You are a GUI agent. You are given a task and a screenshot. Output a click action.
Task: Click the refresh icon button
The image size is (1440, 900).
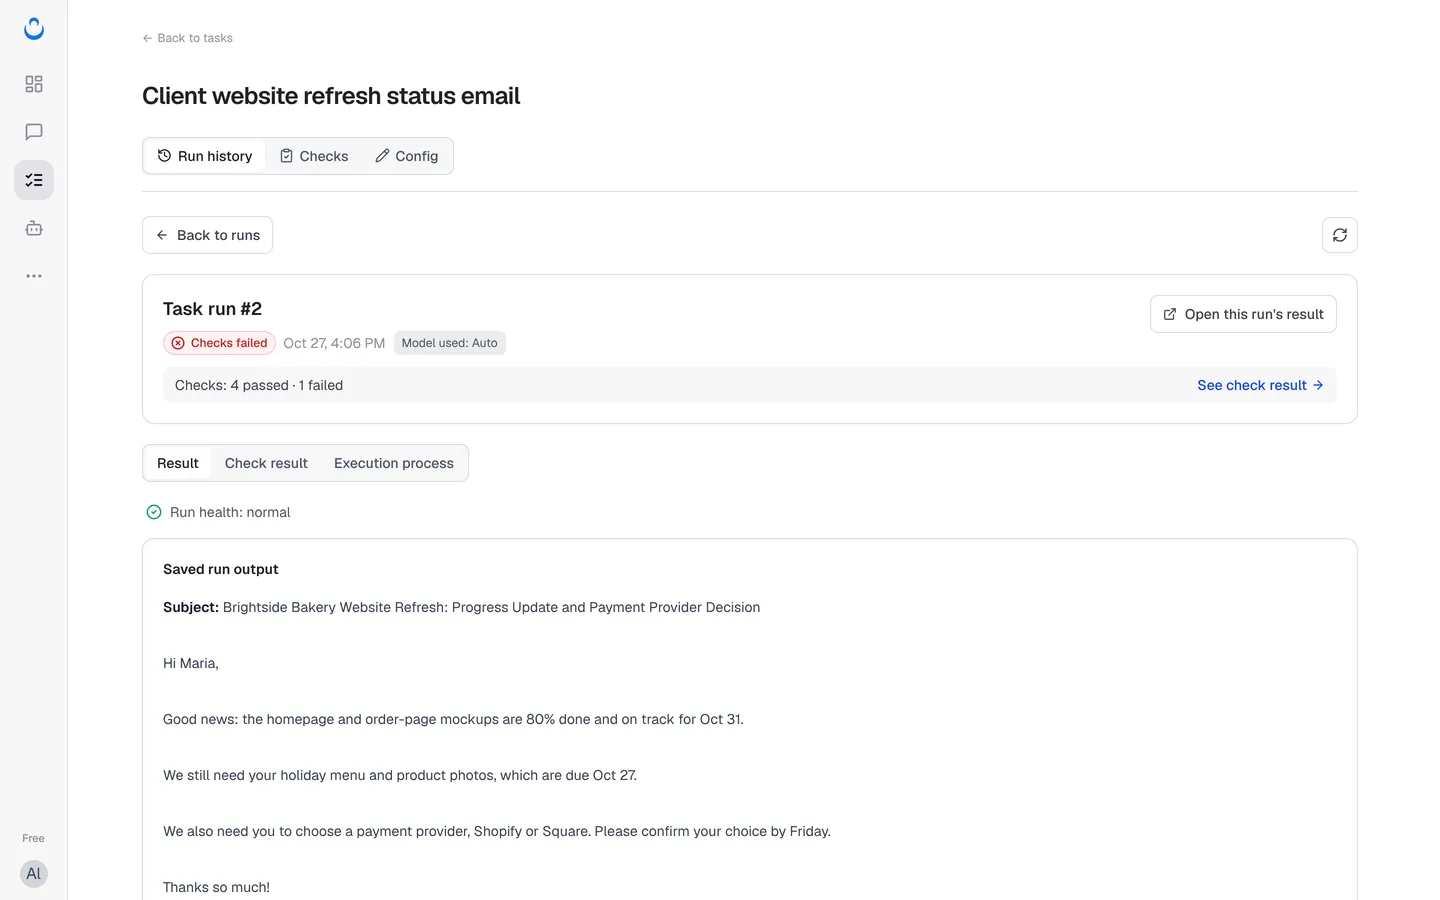point(1340,235)
